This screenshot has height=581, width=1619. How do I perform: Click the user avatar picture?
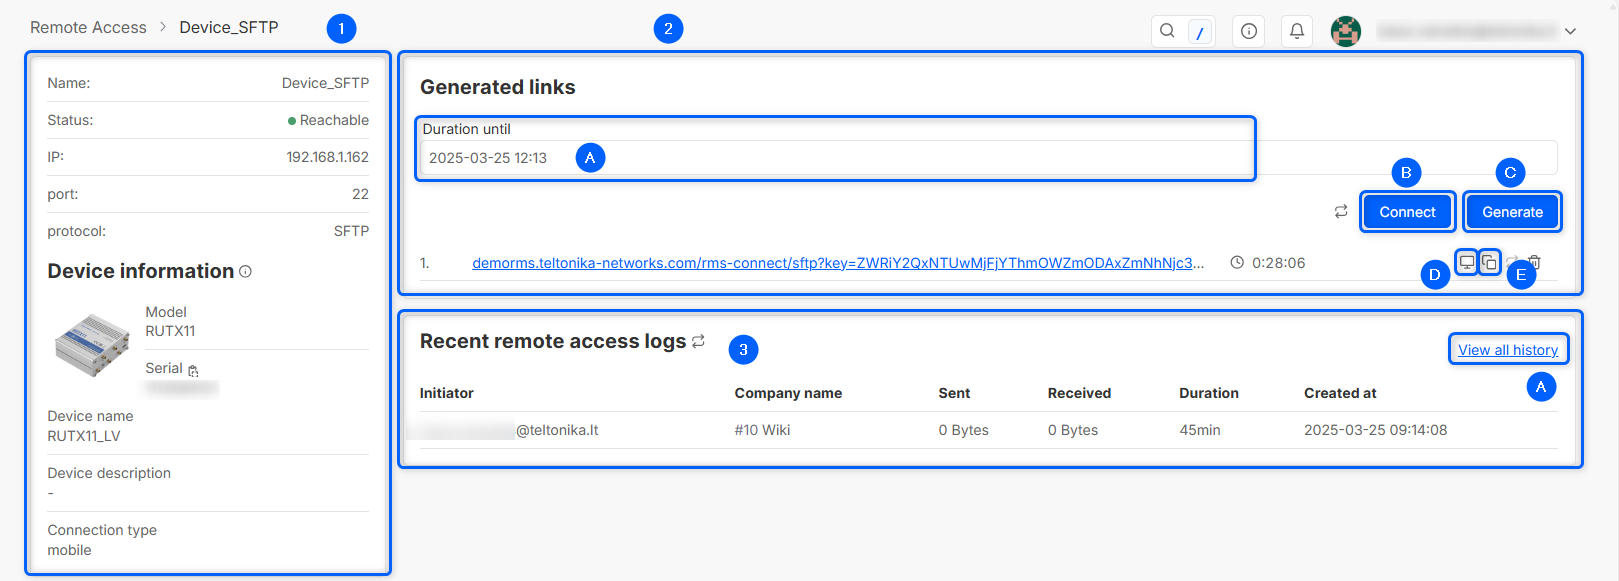(x=1346, y=31)
